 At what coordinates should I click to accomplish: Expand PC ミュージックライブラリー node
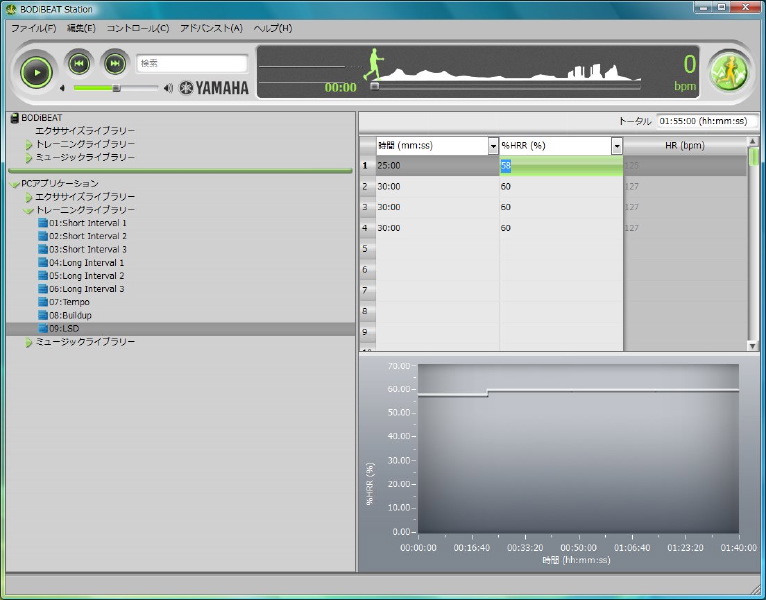[29, 343]
